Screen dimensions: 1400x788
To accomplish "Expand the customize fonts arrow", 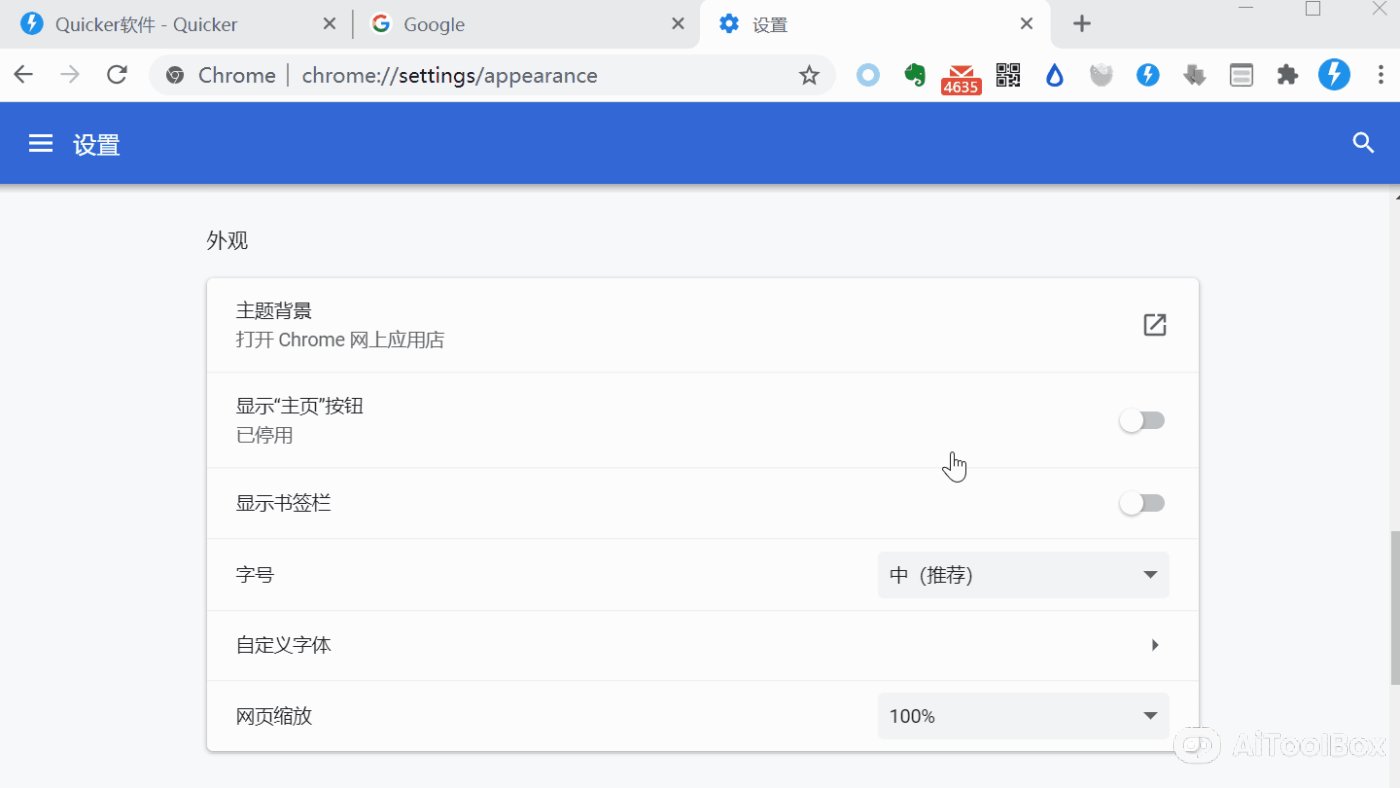I will (x=1154, y=645).
